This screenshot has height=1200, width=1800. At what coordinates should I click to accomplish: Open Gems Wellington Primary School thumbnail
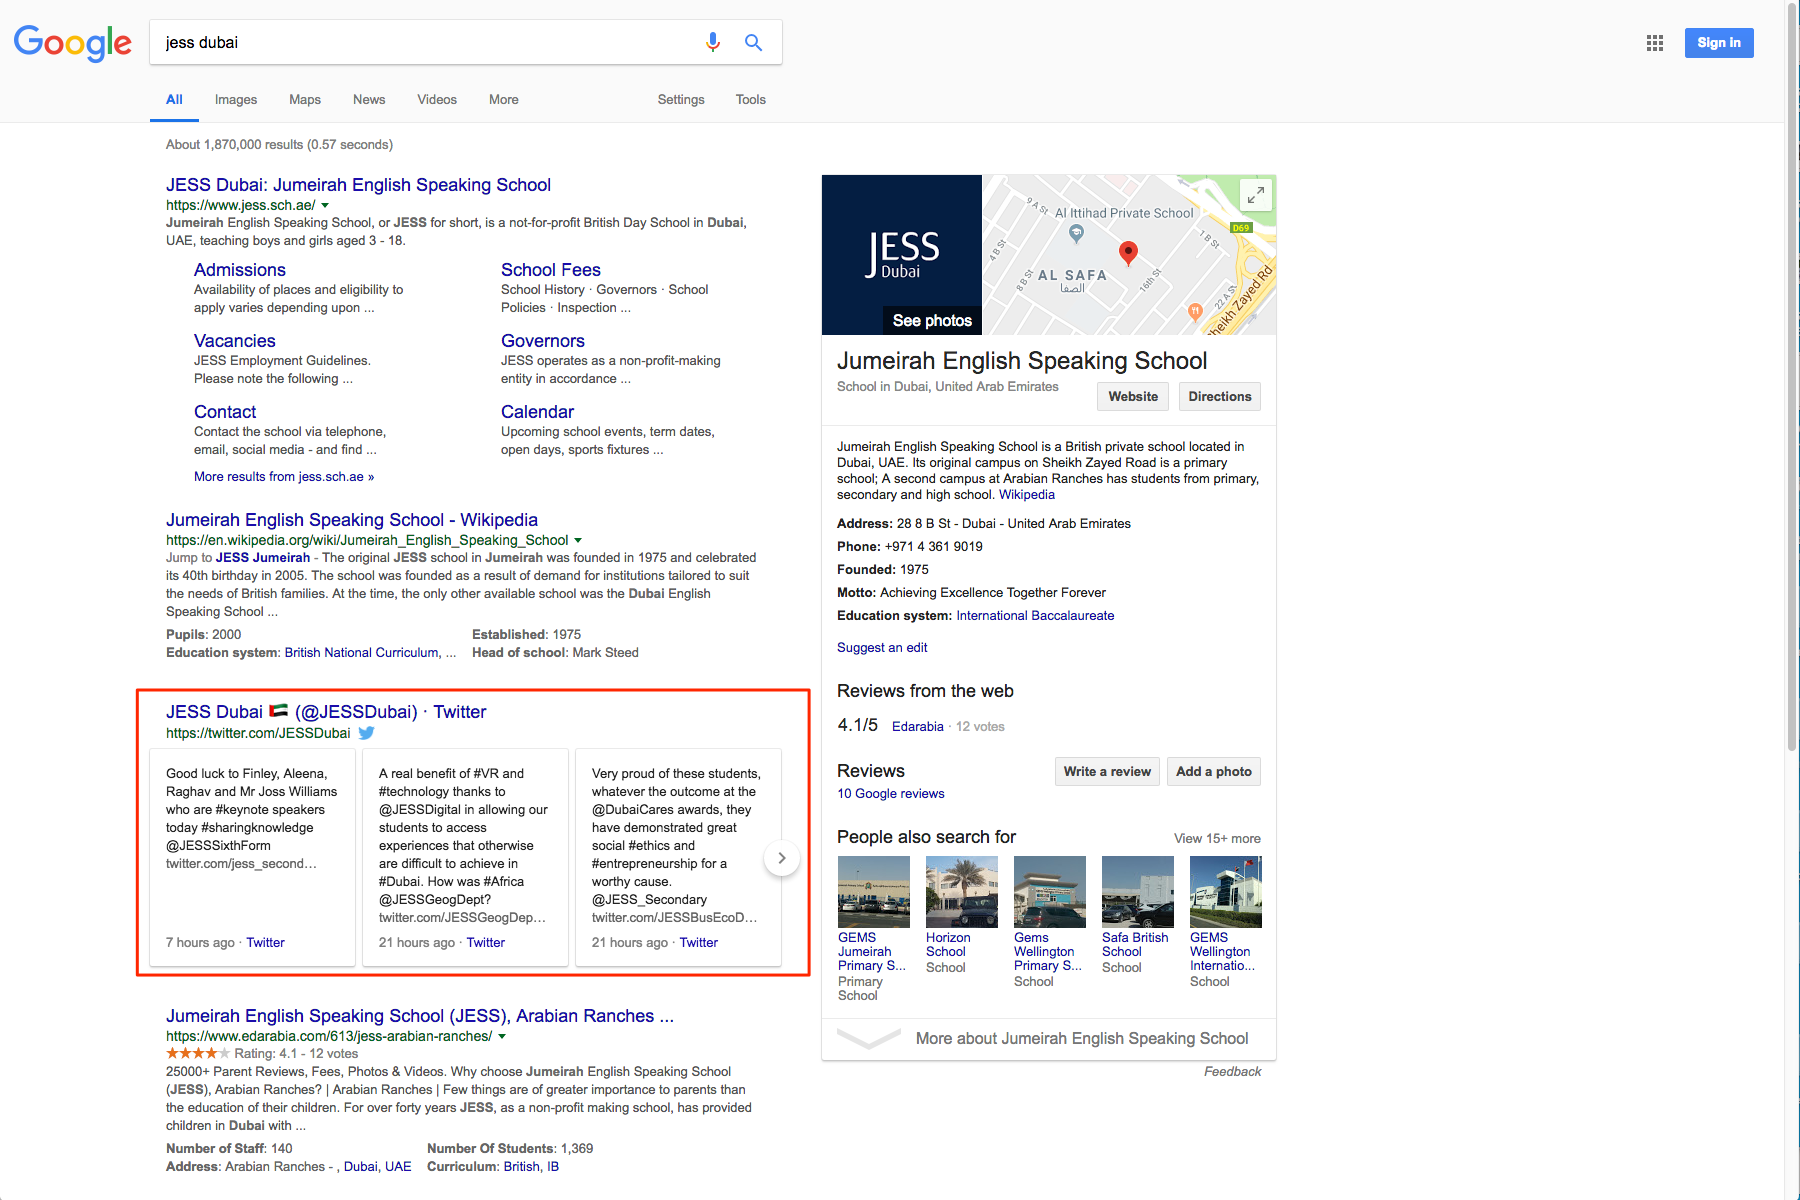click(1050, 892)
